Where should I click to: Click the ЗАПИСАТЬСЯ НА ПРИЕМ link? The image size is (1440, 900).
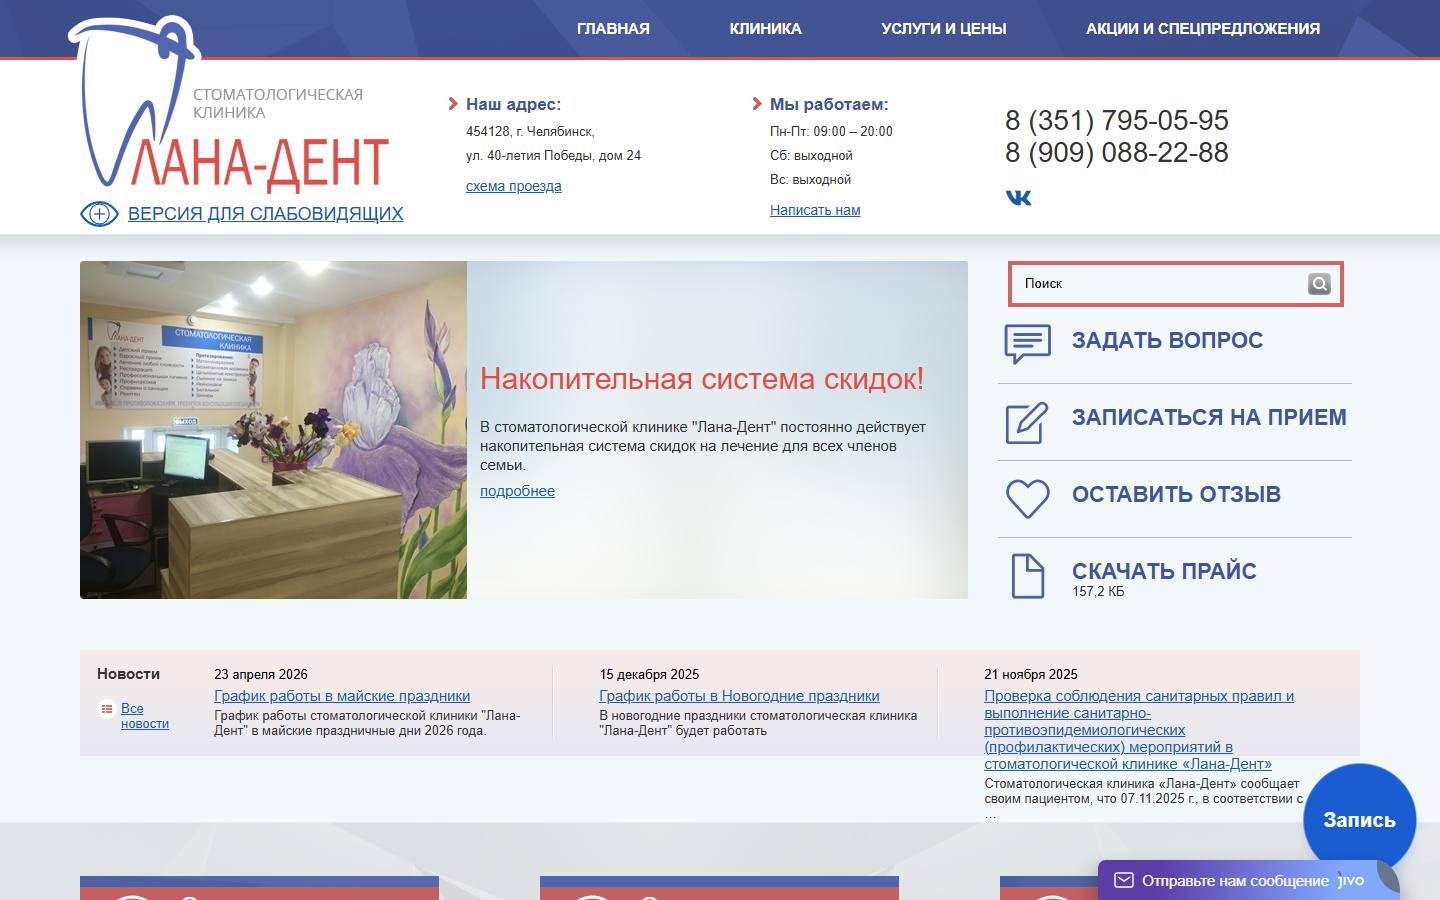(1209, 418)
